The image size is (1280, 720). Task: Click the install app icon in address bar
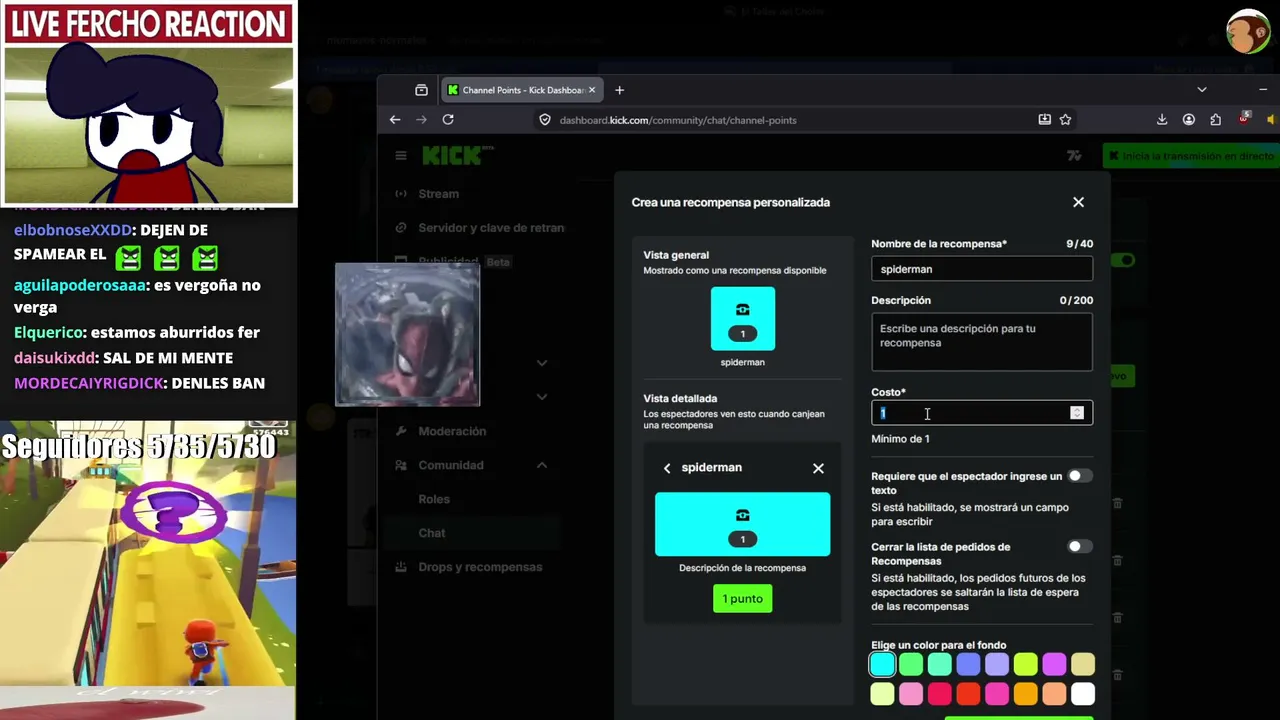click(x=1044, y=120)
